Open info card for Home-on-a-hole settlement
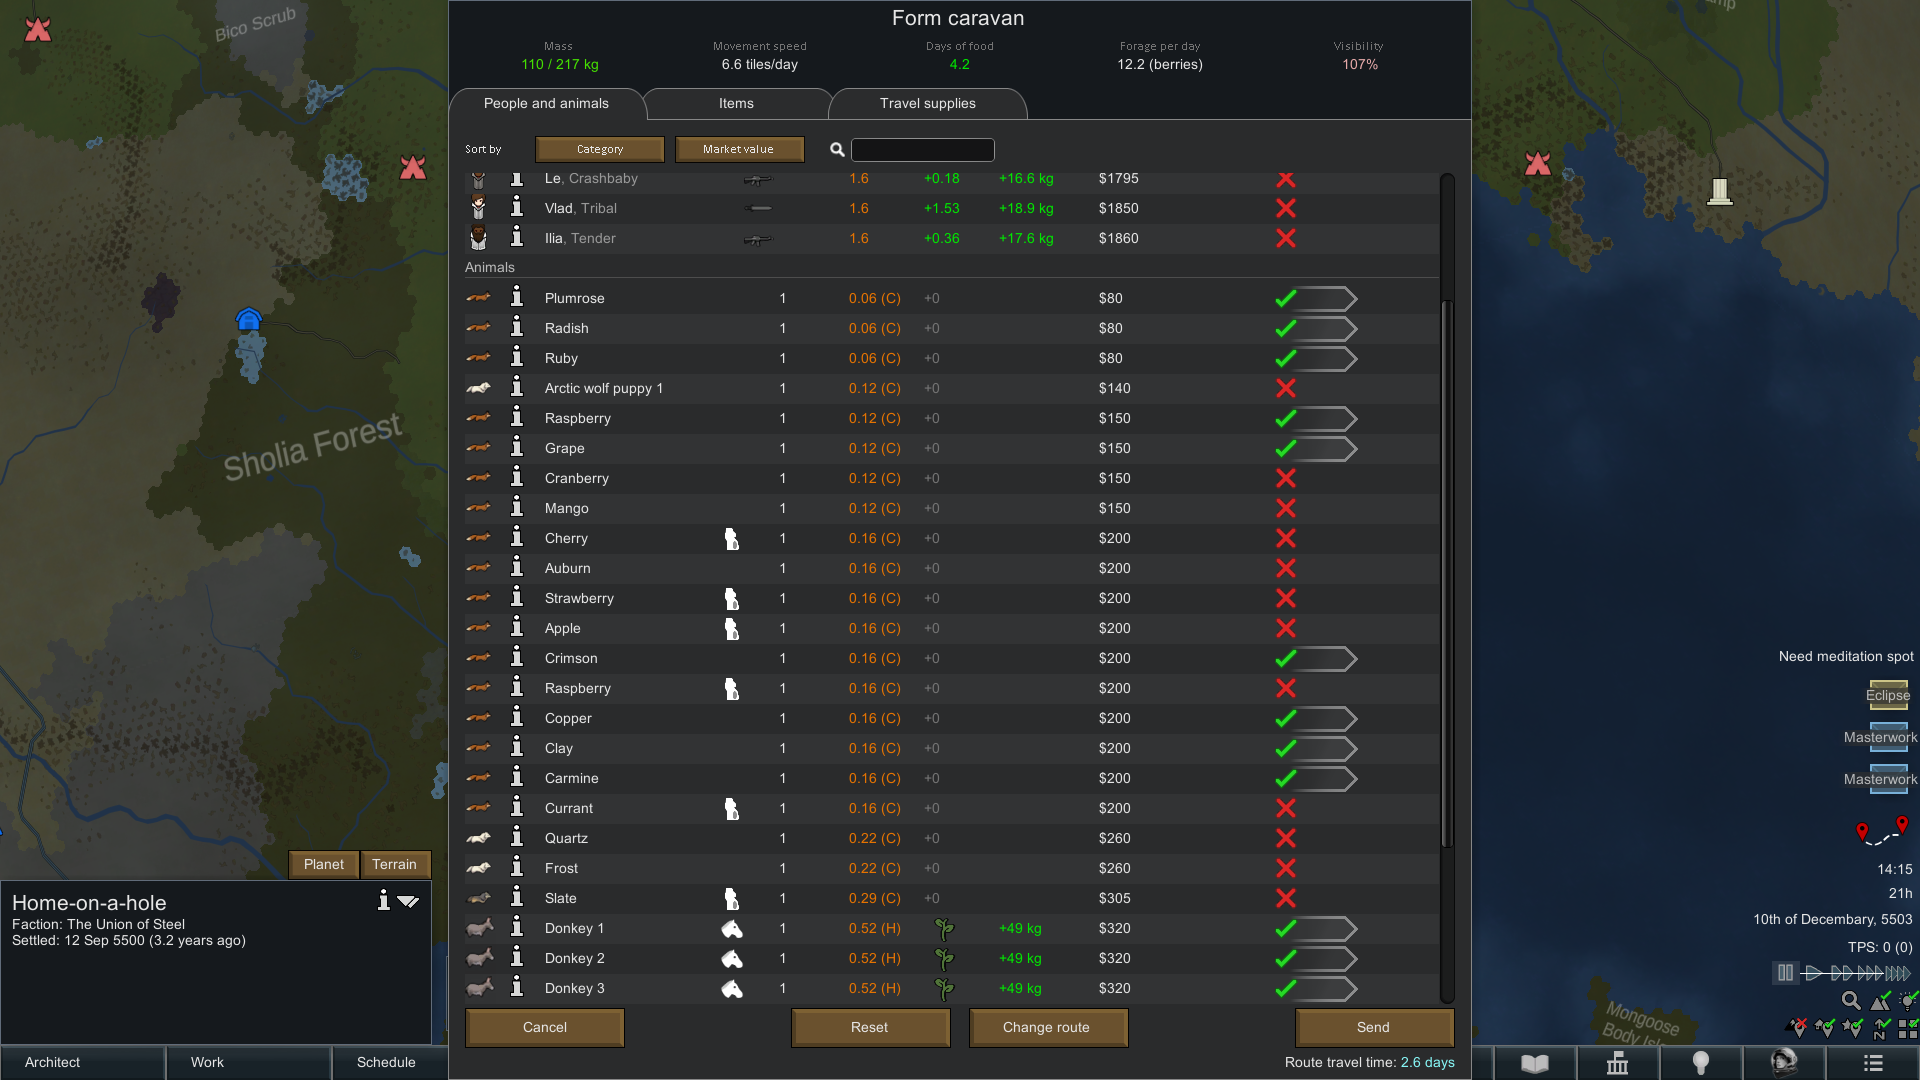Image resolution: width=1920 pixels, height=1080 pixels. 383,900
